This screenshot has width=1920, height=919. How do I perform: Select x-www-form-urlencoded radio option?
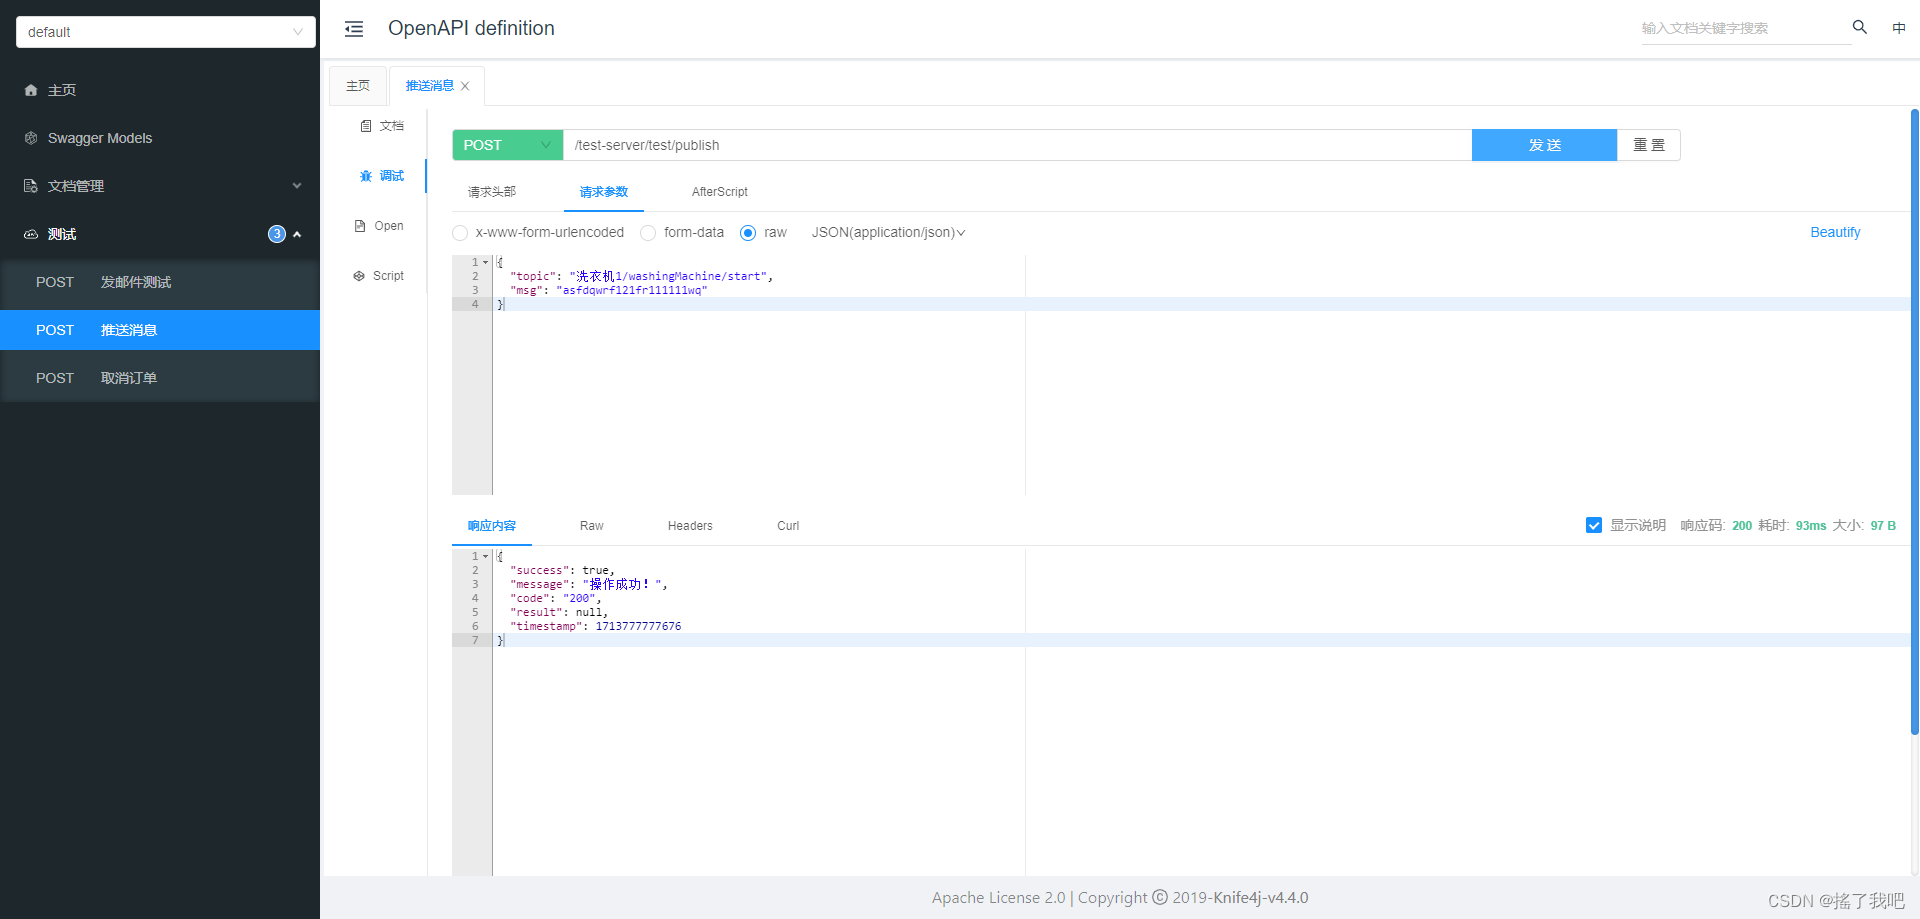coord(460,233)
